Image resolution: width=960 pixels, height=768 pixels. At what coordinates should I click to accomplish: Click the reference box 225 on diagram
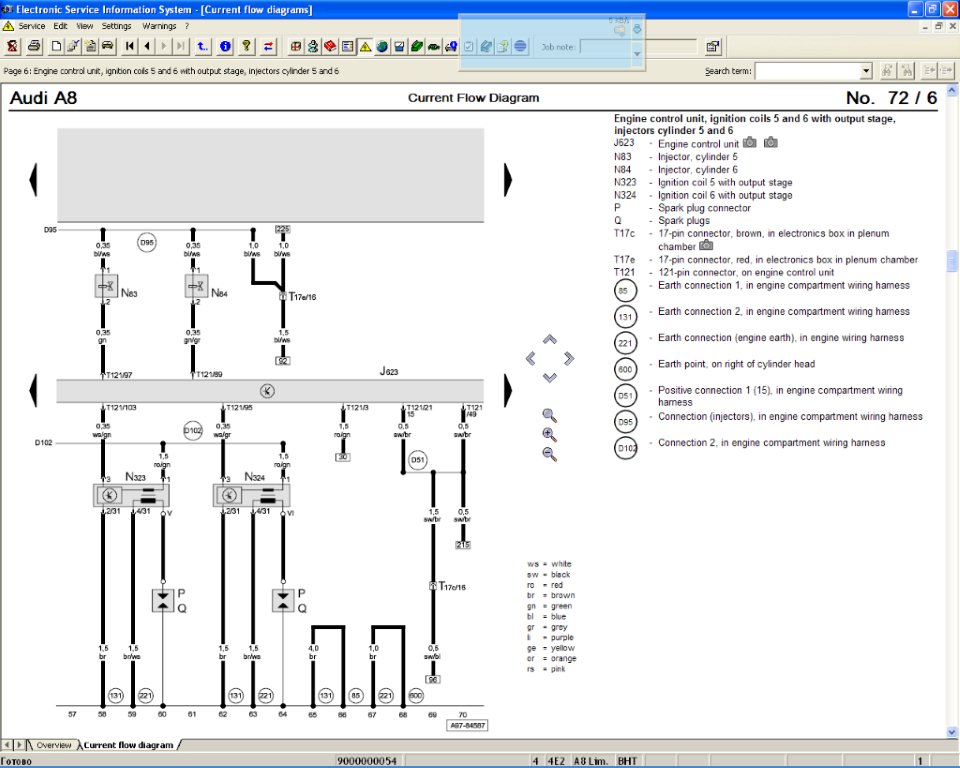[x=283, y=229]
